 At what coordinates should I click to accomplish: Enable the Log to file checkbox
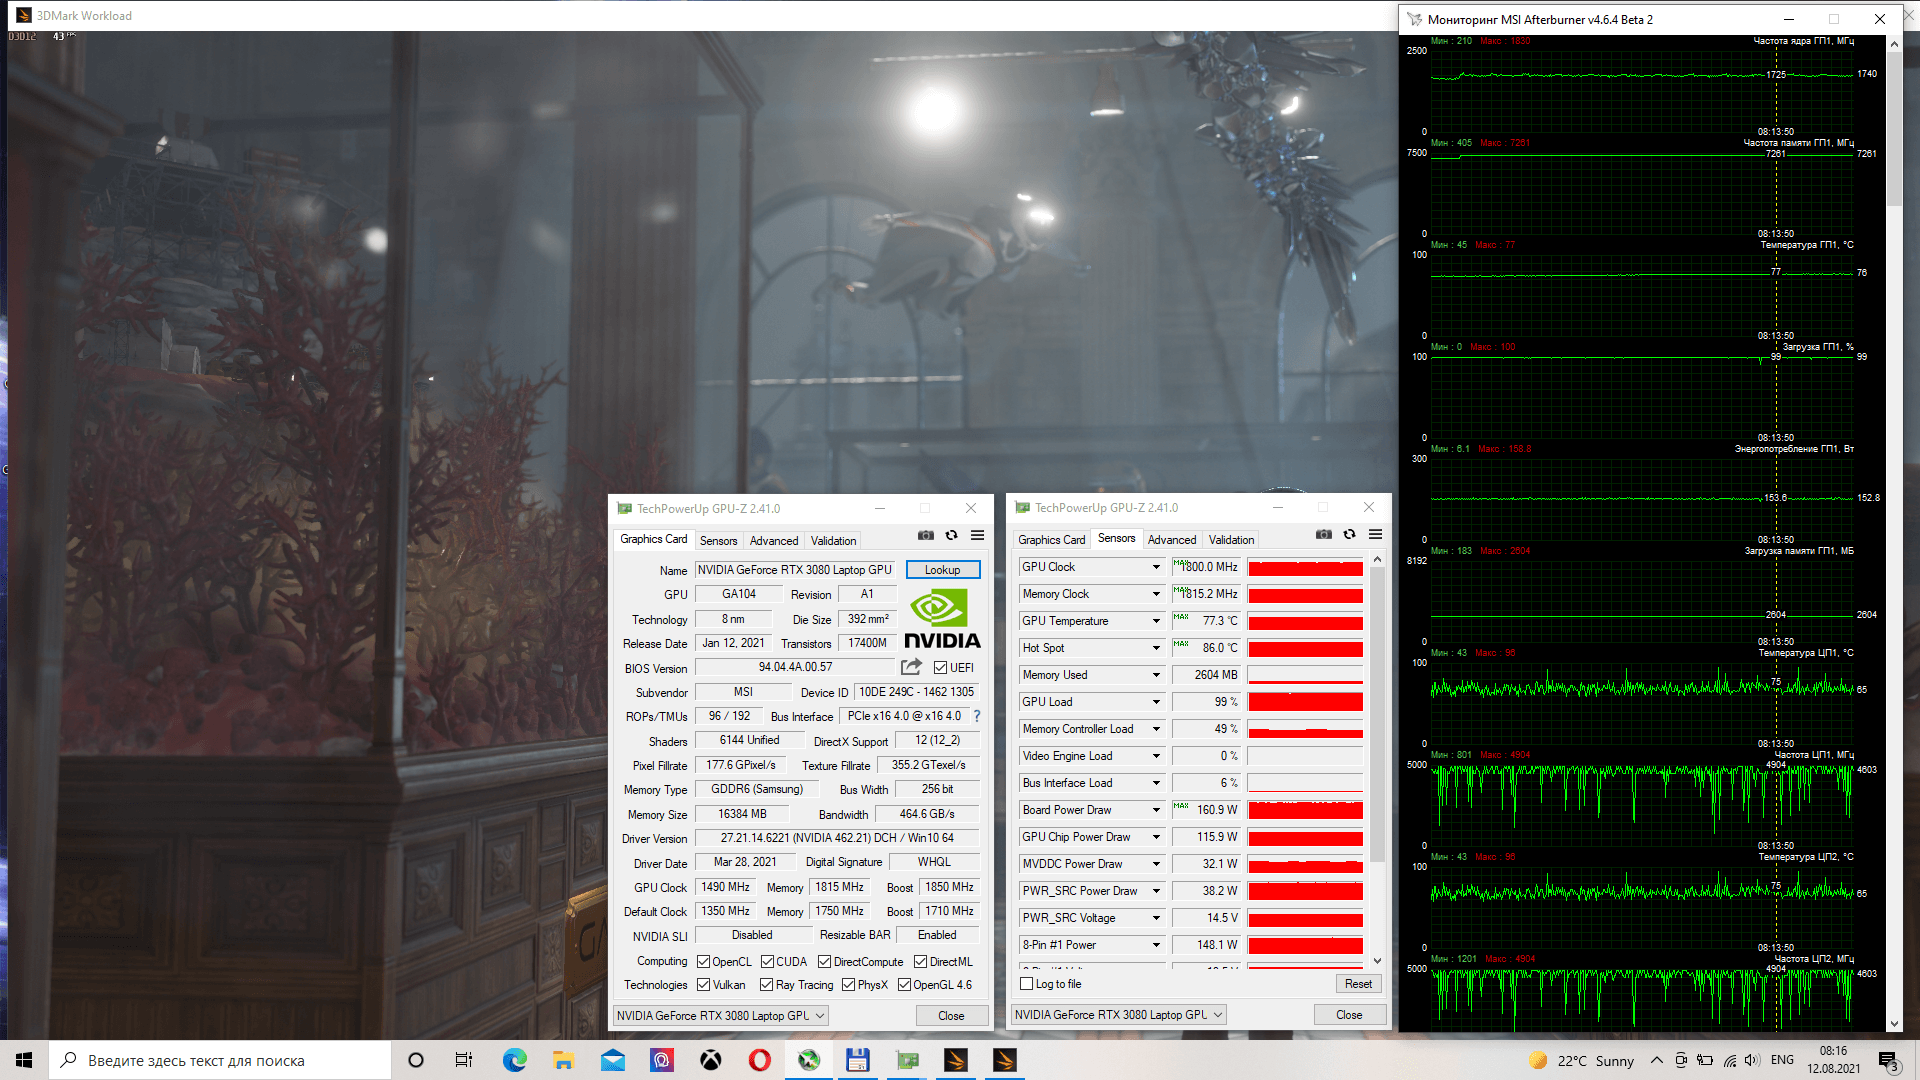[x=1026, y=984]
